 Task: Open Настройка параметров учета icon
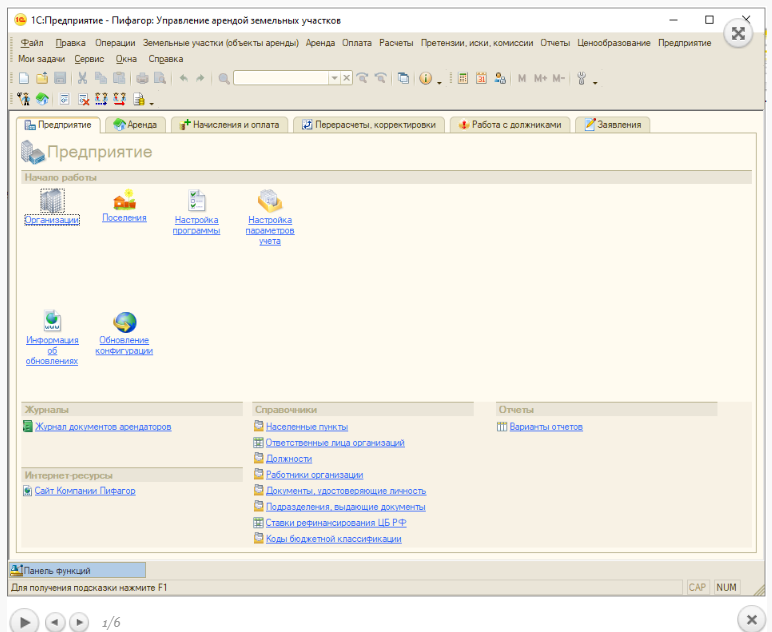point(270,200)
